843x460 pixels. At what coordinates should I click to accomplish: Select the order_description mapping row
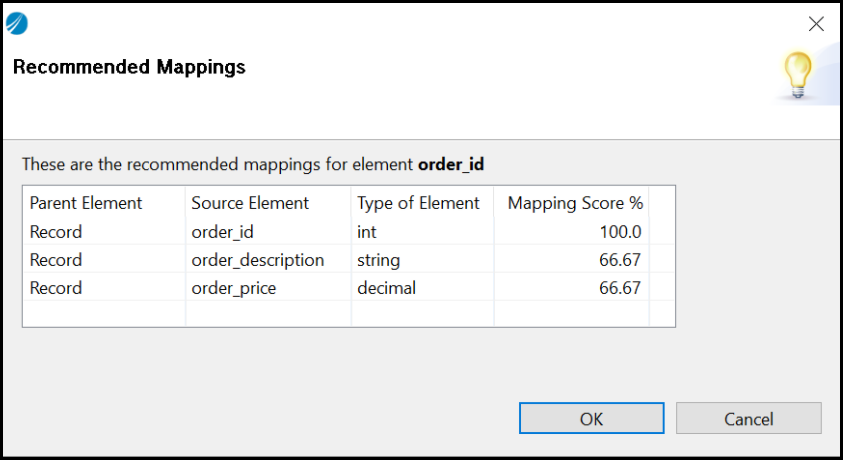point(257,260)
